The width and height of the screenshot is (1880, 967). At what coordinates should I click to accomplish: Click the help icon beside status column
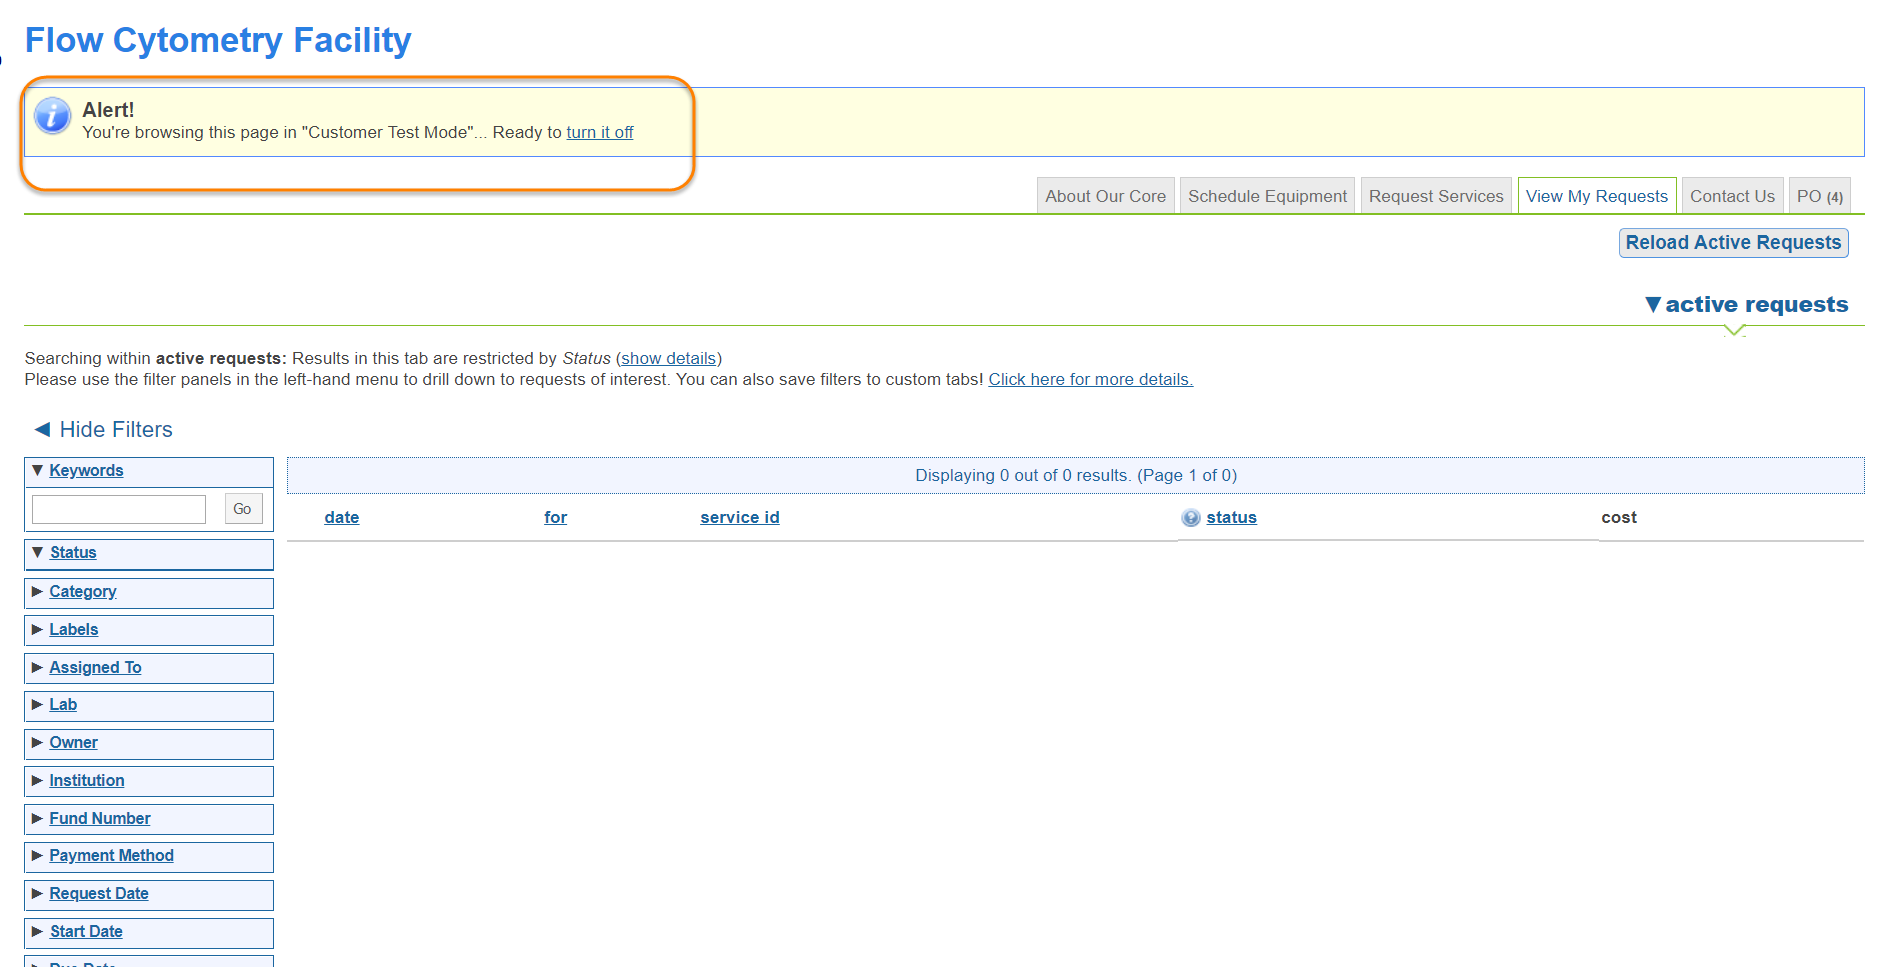pyautogui.click(x=1190, y=518)
